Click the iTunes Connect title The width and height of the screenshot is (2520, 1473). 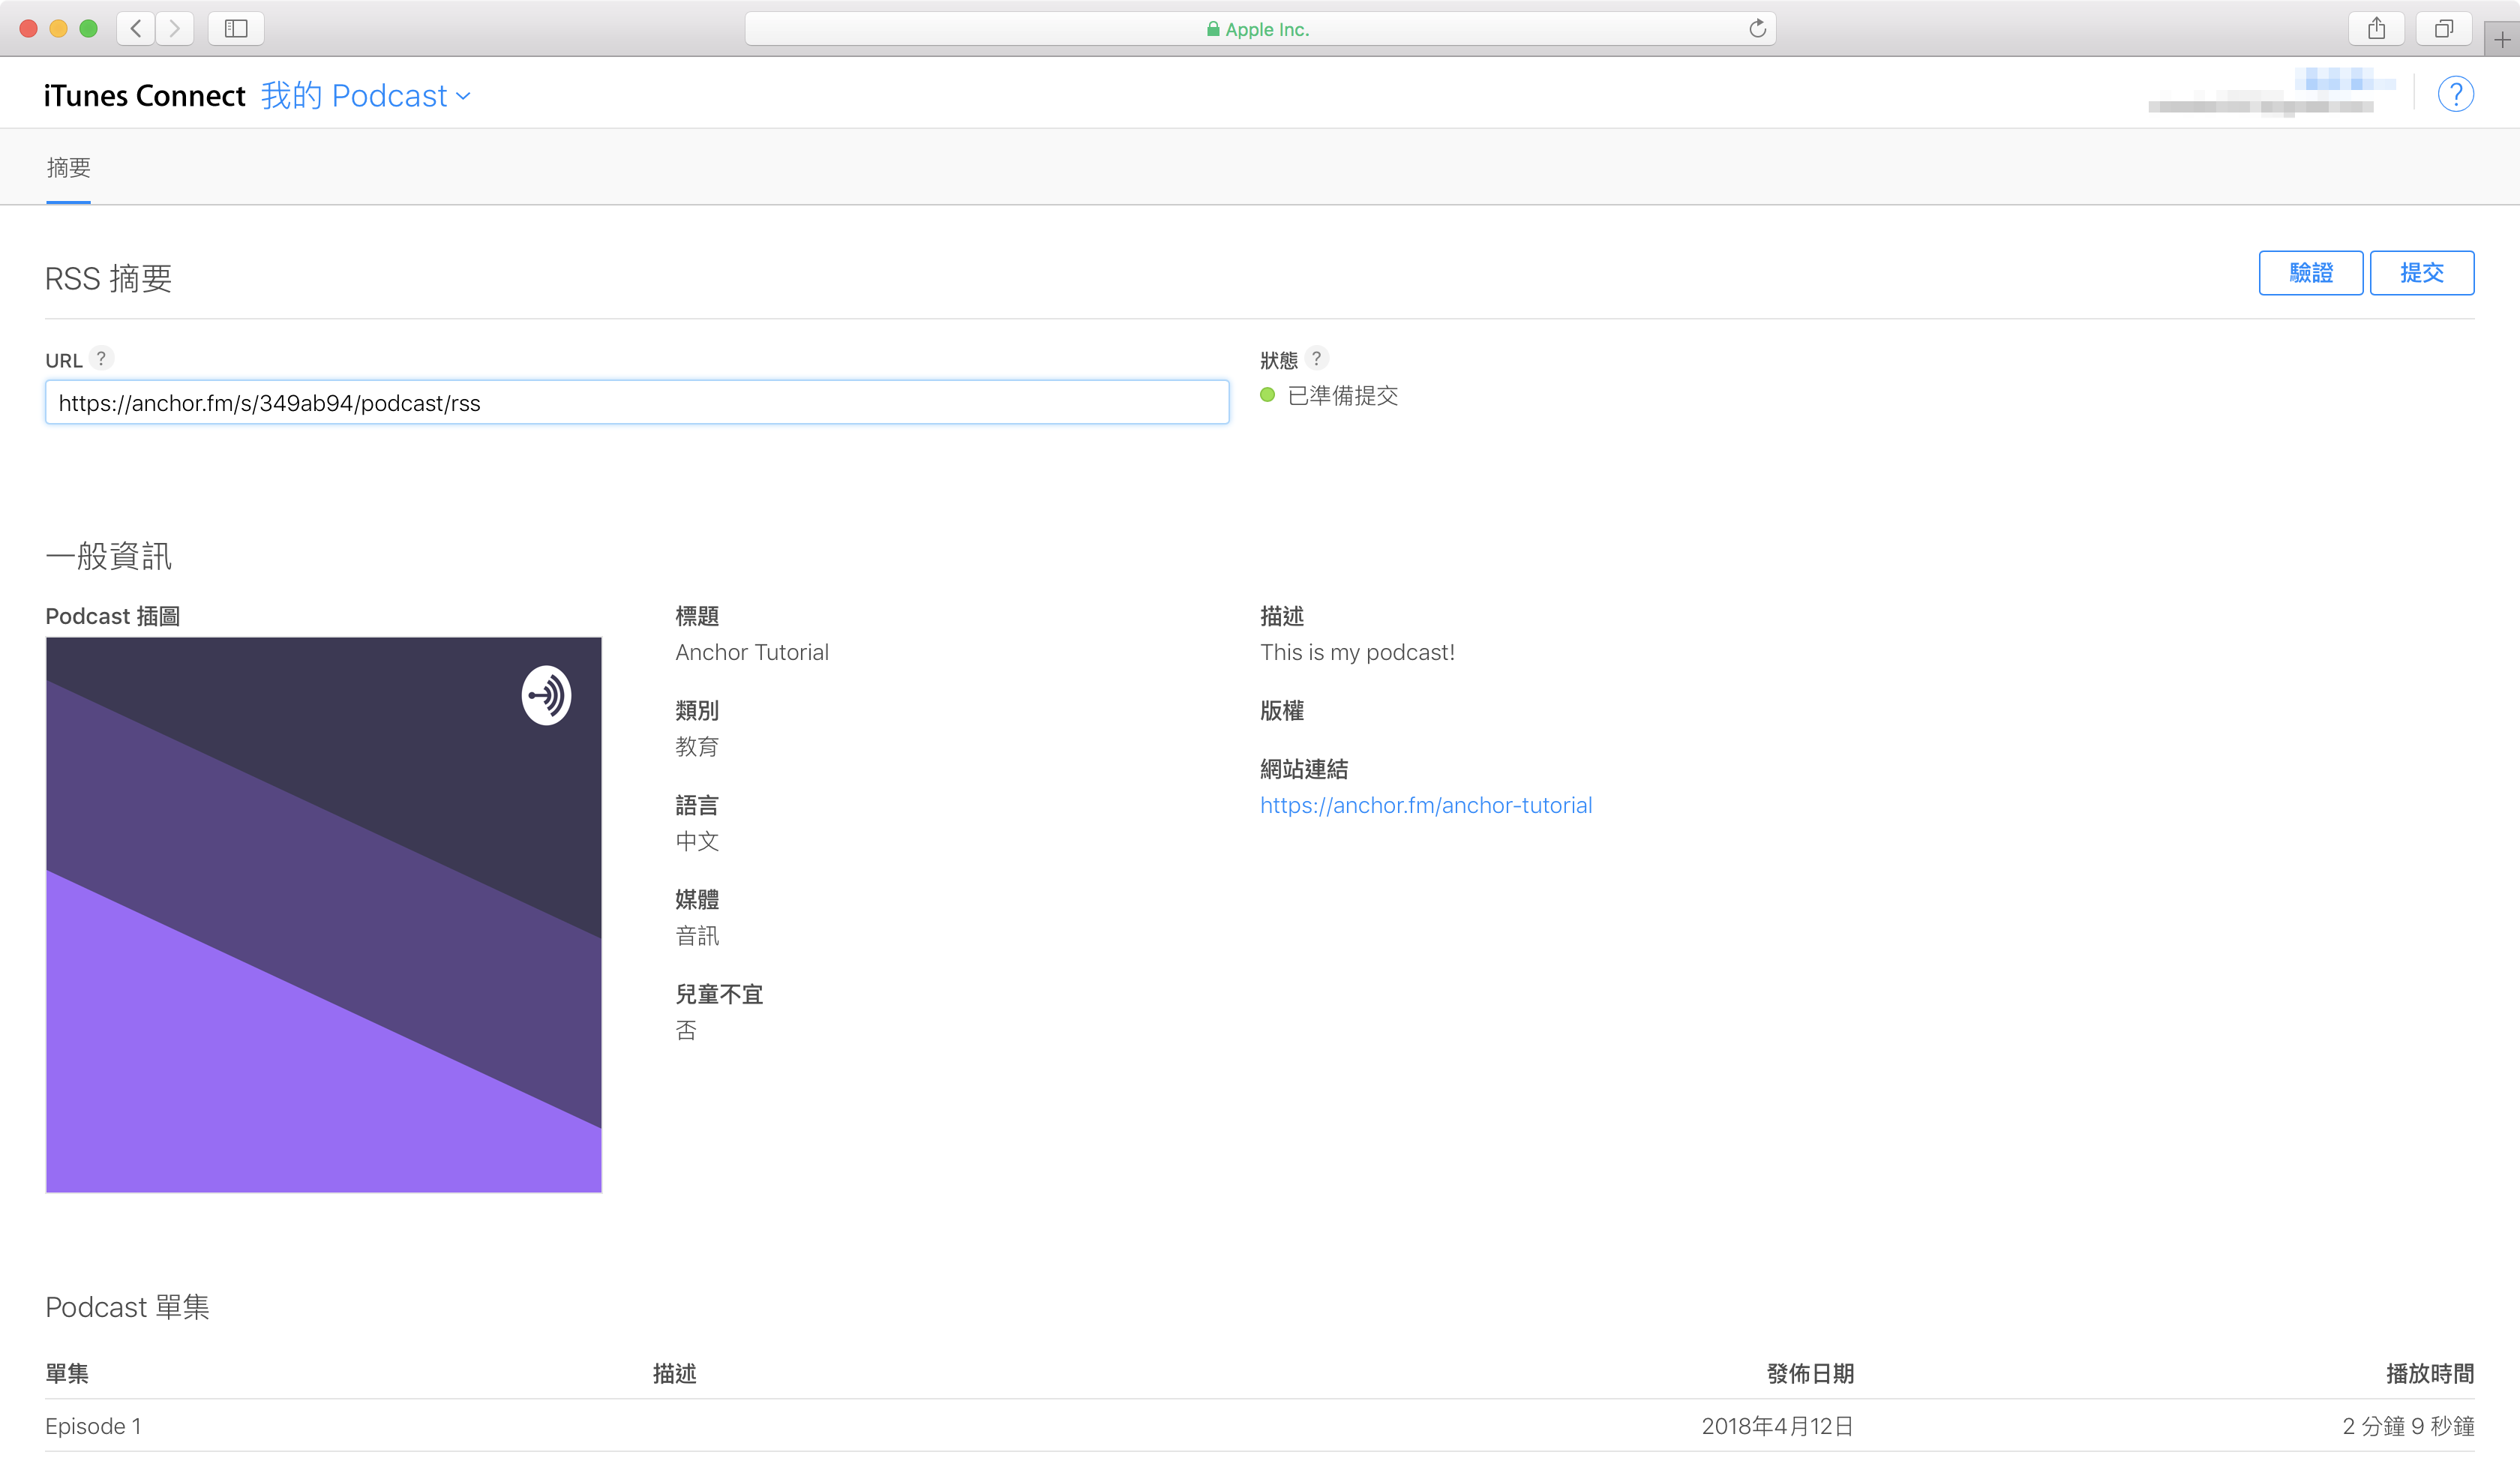coord(144,96)
